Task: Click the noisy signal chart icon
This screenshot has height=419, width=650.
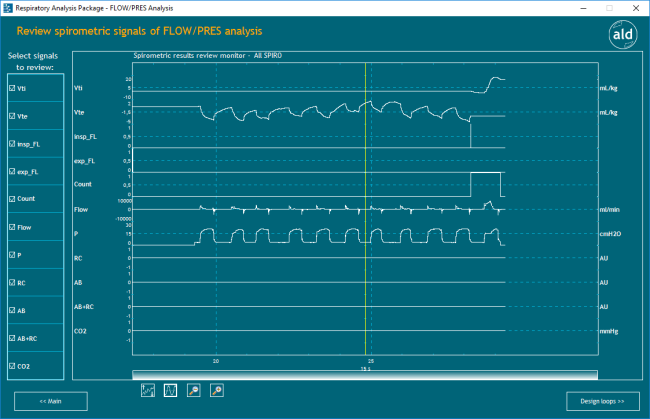Action: click(147, 390)
